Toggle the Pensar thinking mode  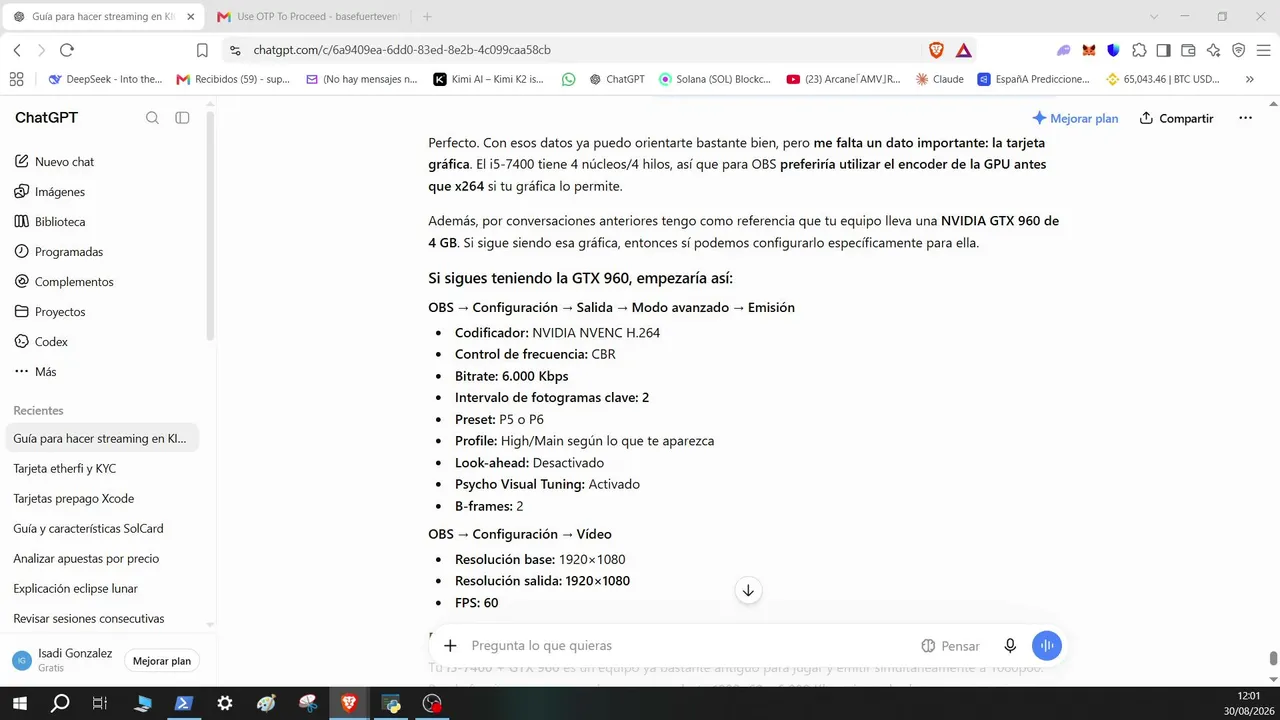coord(950,646)
